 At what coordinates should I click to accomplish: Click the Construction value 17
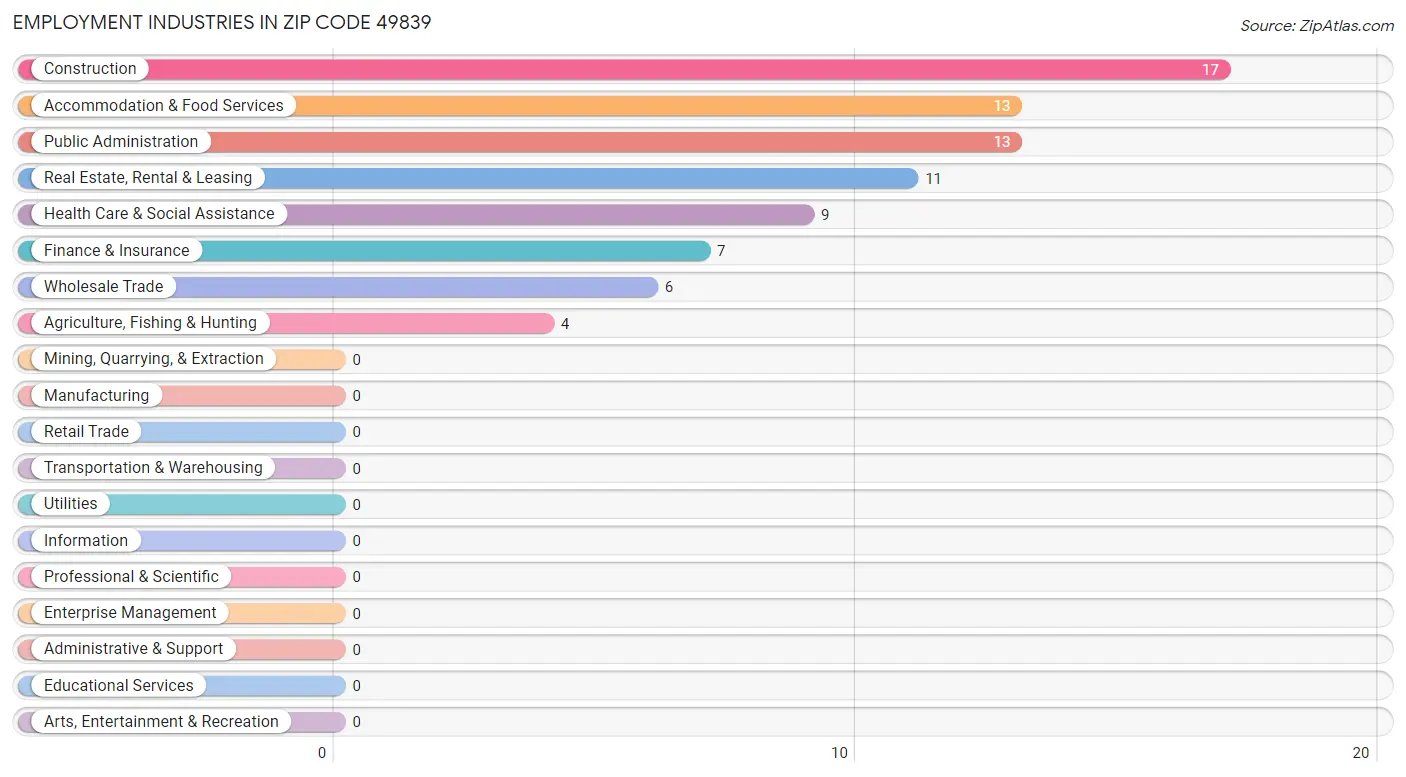1210,70
